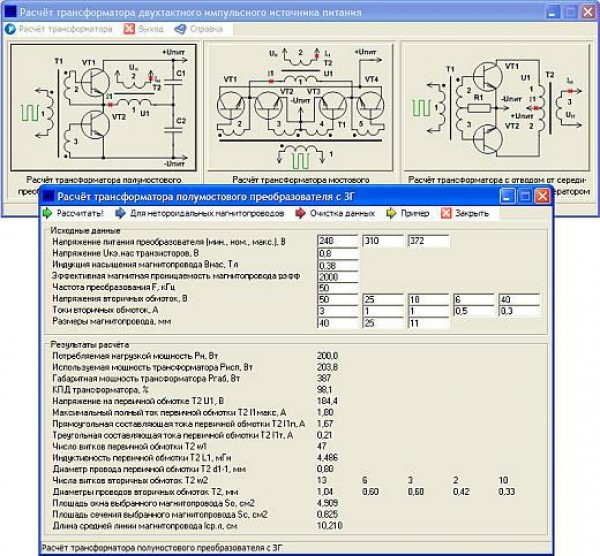Screen dimensions: 600x556
Task: Open 'Расчёт трансформатора' menu in main window
Action: (47, 30)
